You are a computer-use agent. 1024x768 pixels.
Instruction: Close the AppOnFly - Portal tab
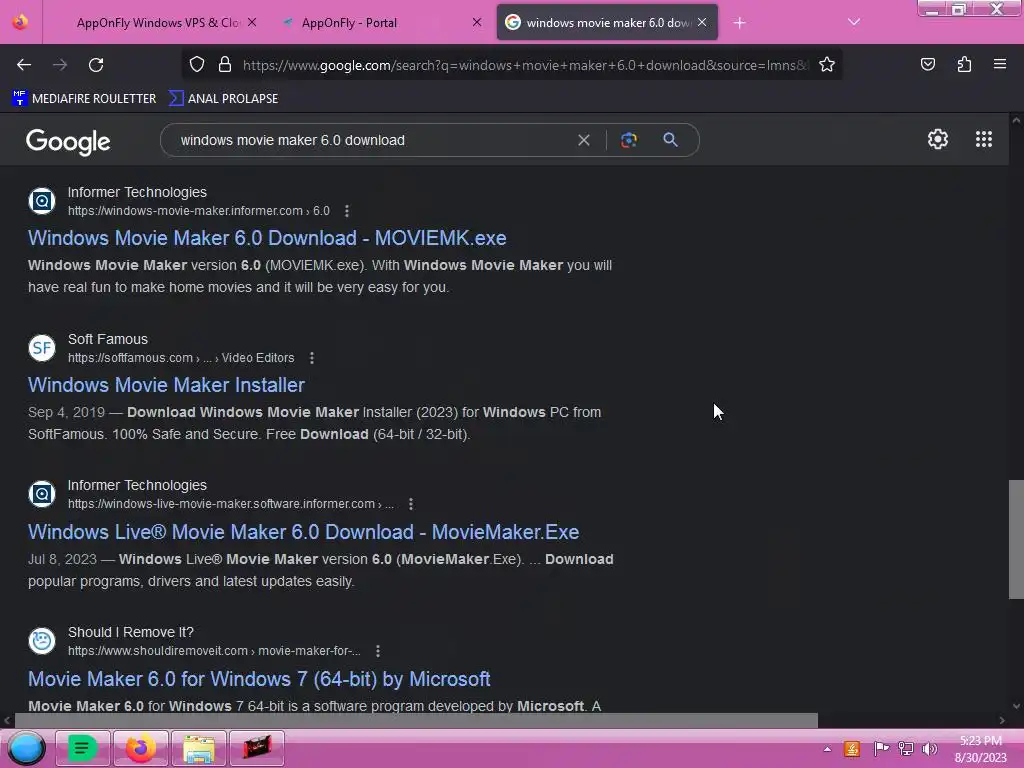tap(477, 22)
